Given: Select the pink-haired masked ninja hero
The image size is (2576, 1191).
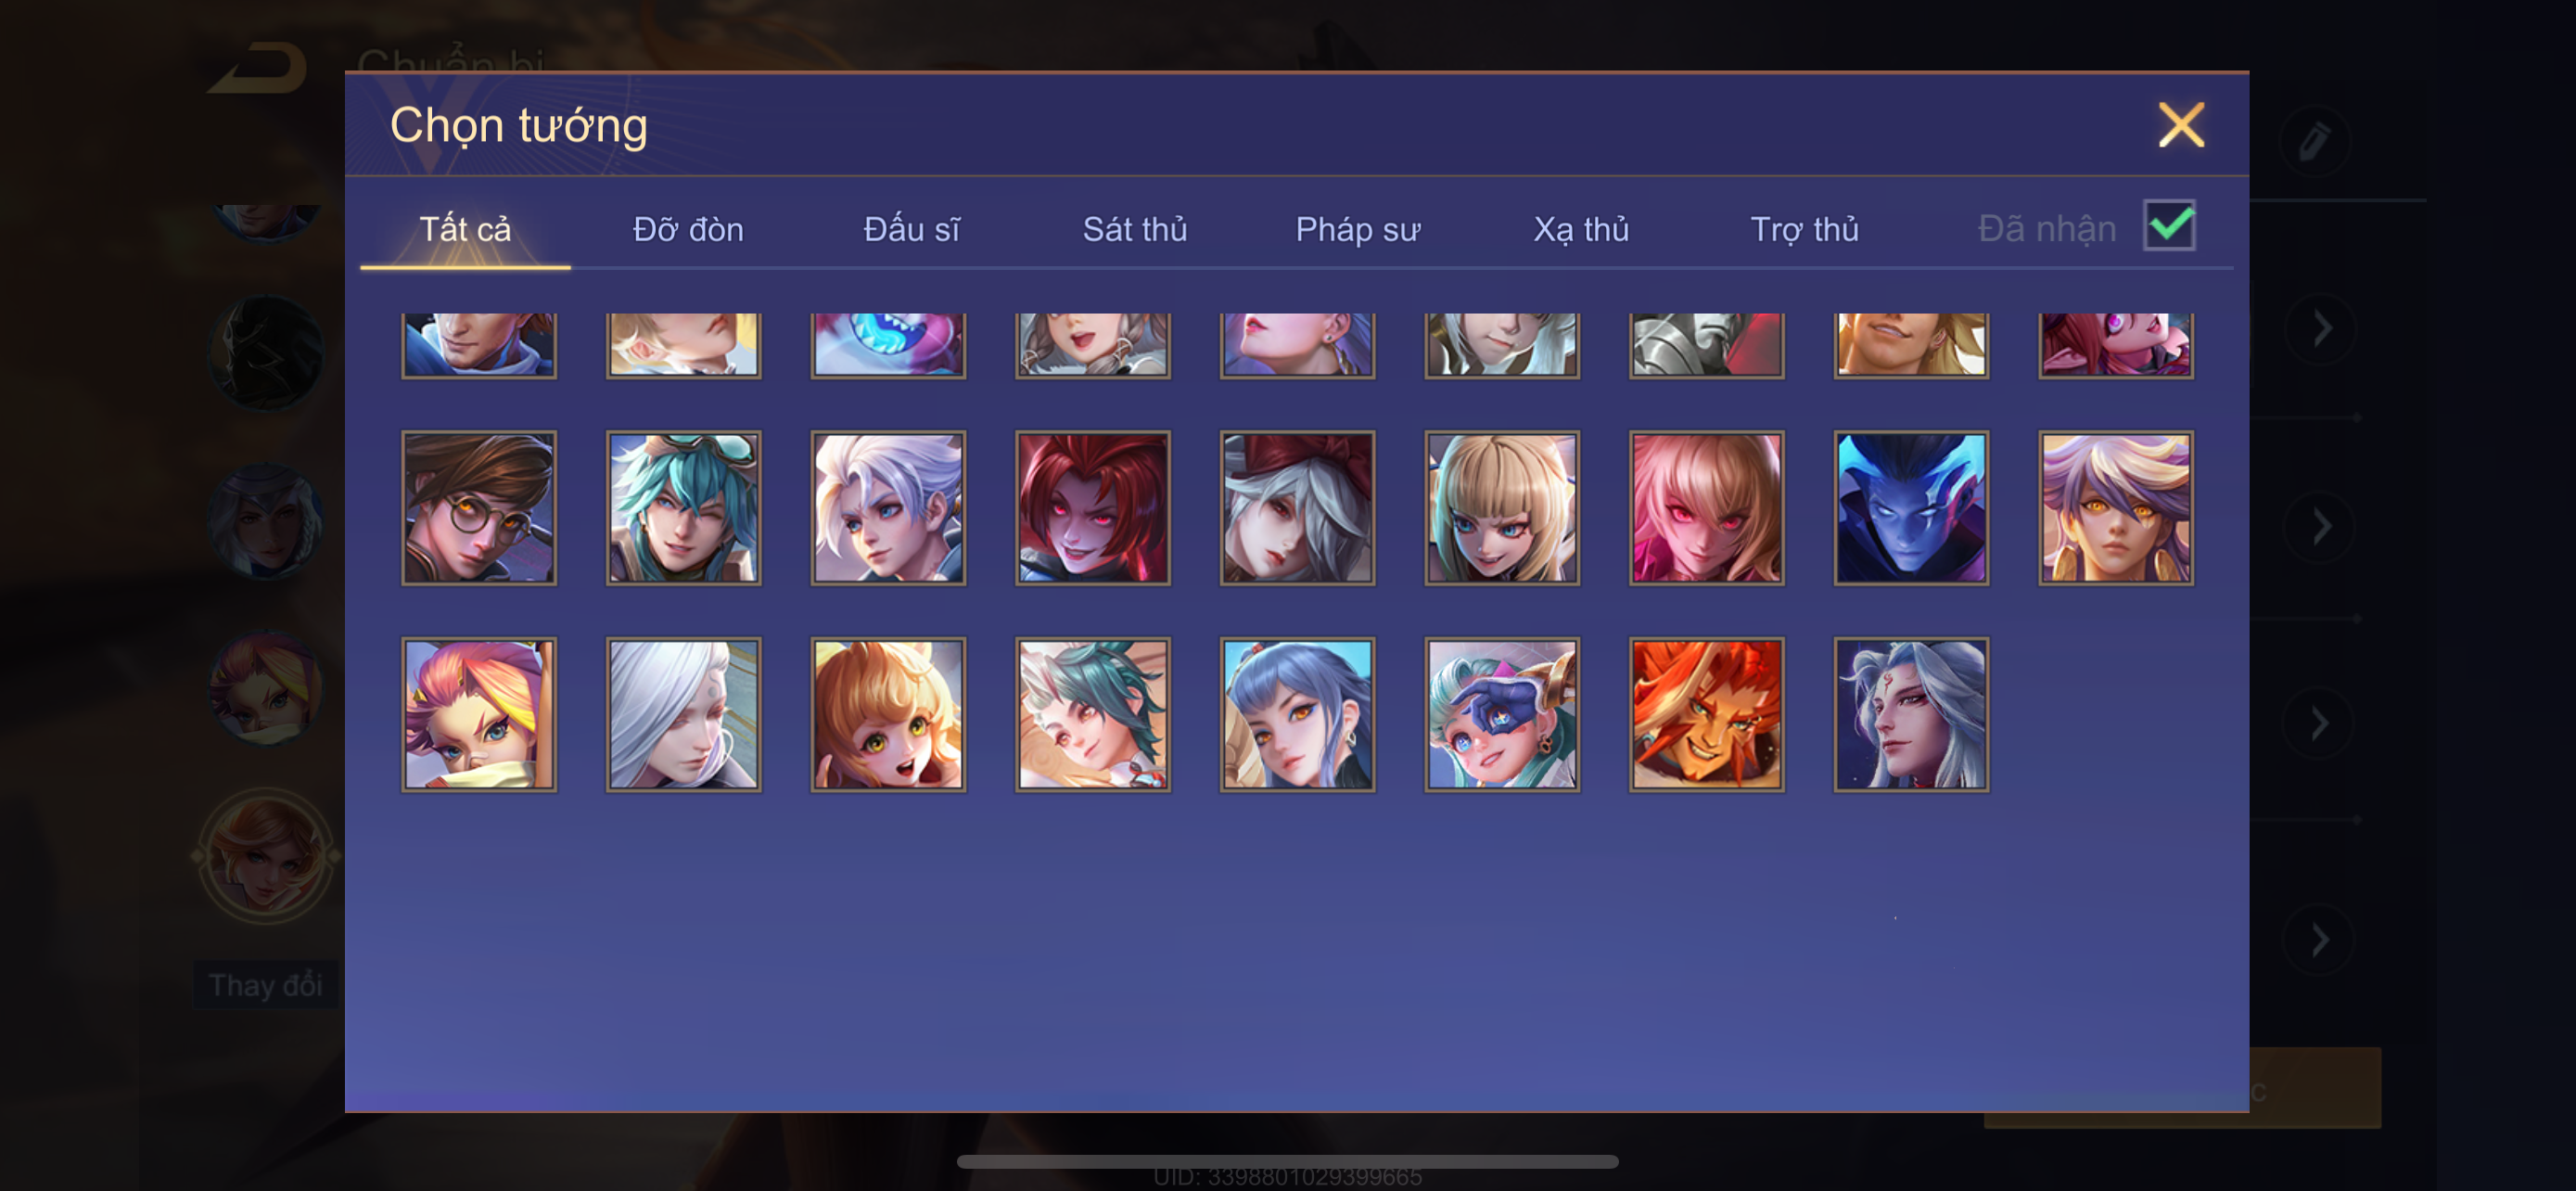Looking at the screenshot, I should point(479,715).
